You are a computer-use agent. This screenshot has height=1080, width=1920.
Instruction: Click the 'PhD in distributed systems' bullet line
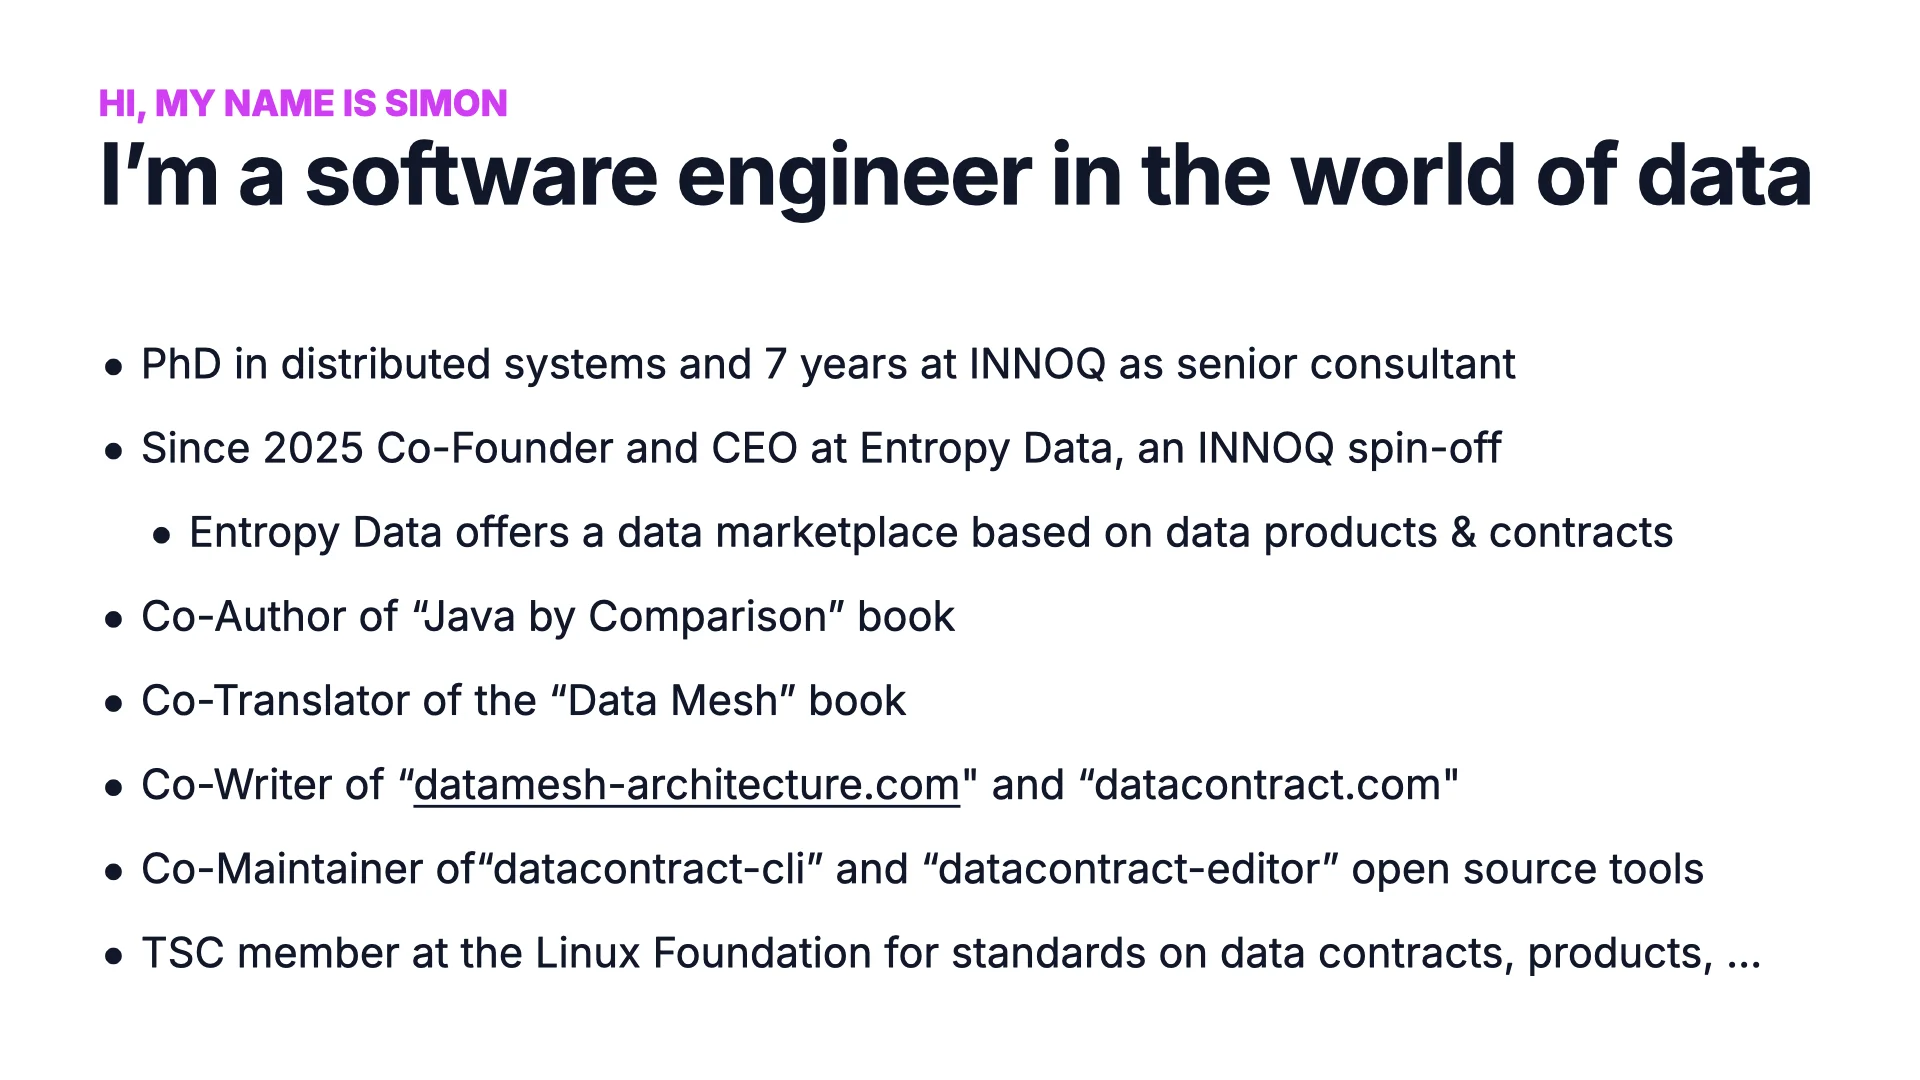[828, 365]
